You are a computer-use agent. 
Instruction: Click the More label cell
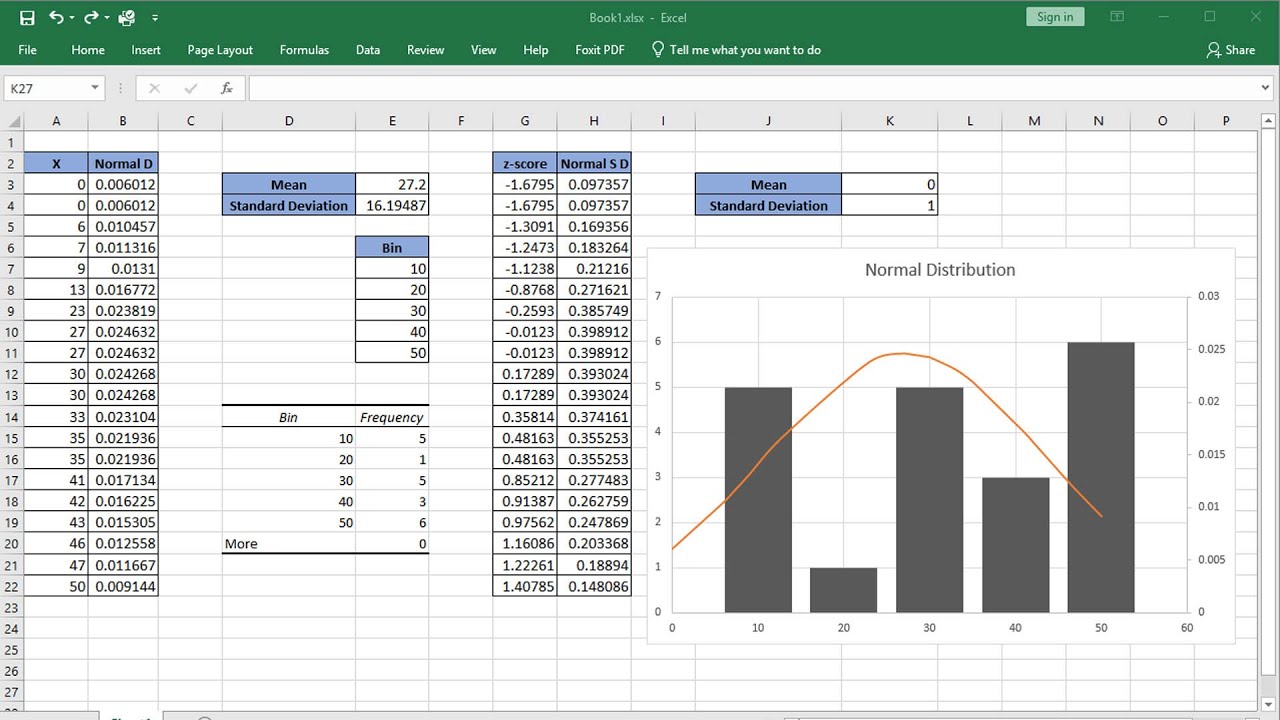tap(289, 544)
